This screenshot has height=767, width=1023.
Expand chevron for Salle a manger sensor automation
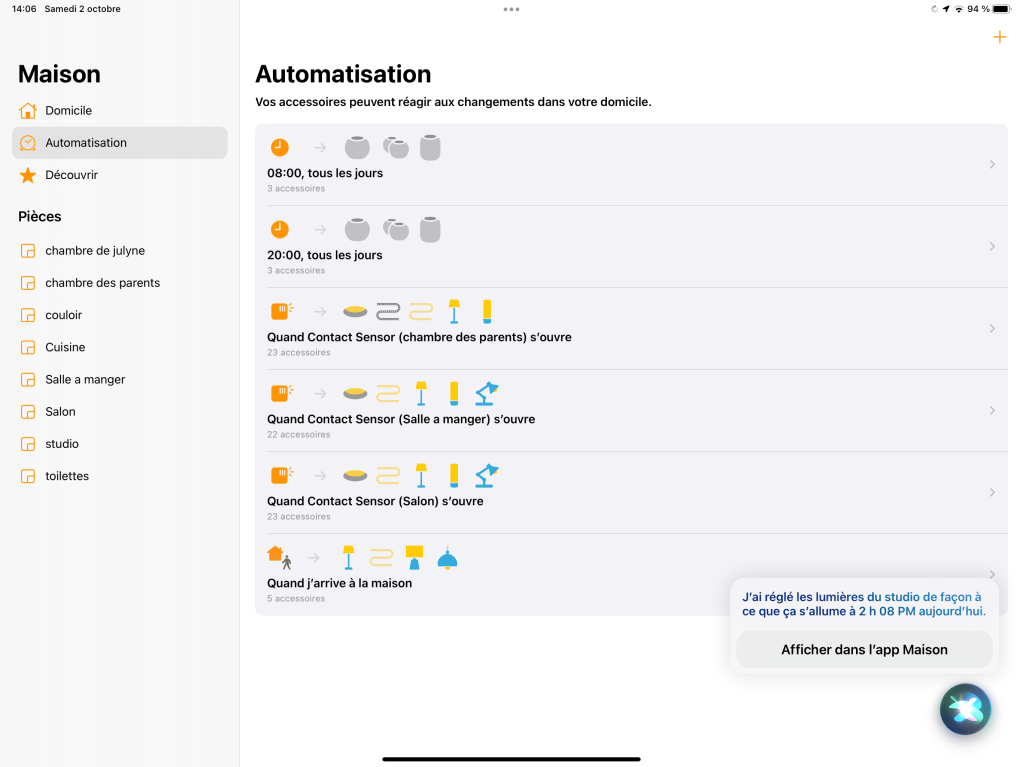[991, 410]
